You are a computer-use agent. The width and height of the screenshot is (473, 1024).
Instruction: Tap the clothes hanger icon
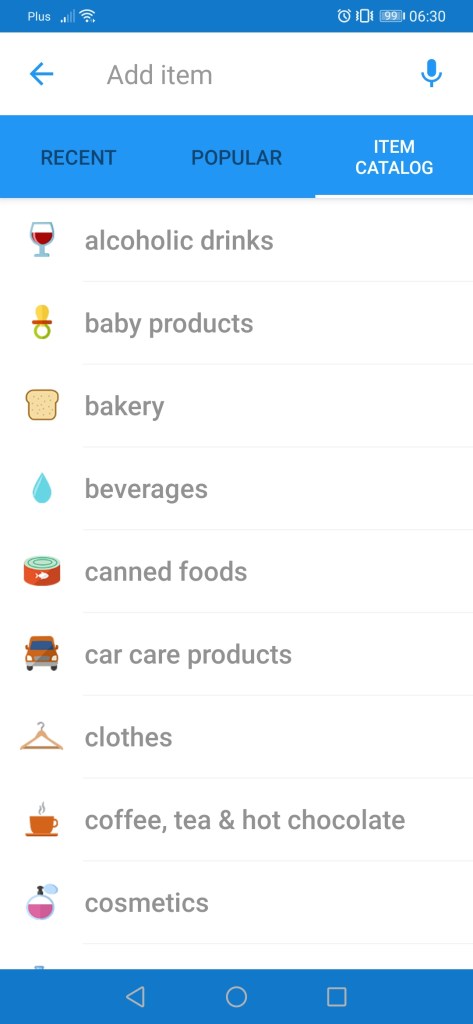[x=42, y=736]
